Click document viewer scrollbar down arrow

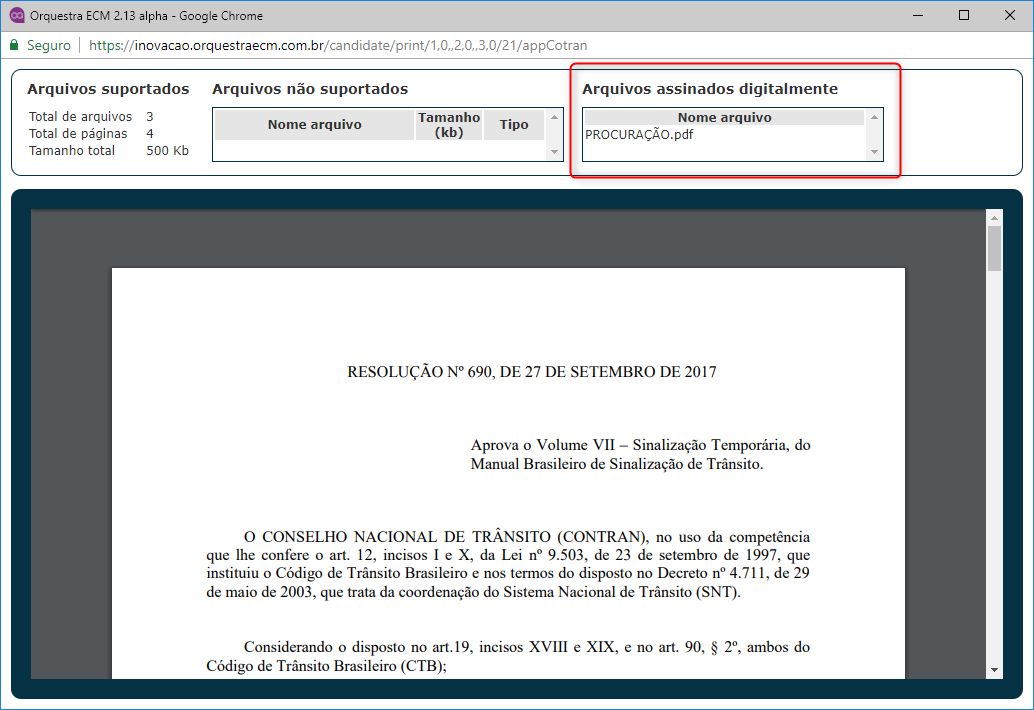coord(994,669)
